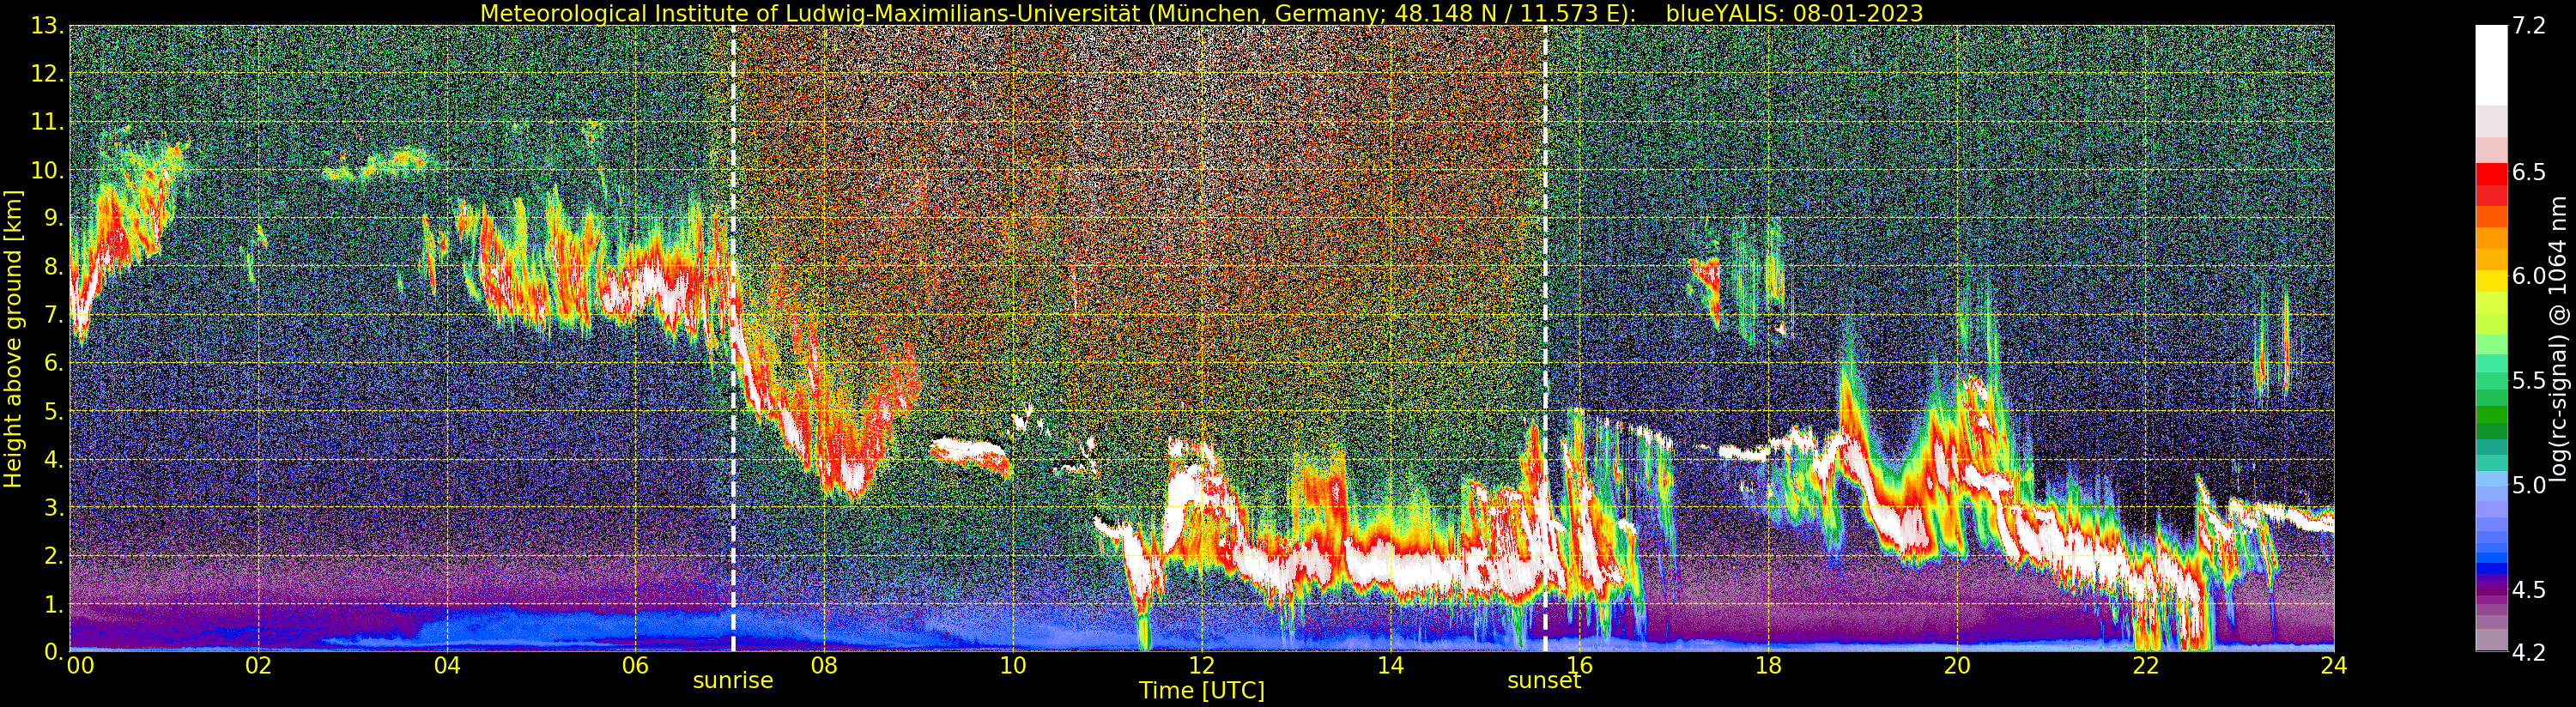
Task: Click the '6.0' colorbar value
Action: coord(2529,276)
